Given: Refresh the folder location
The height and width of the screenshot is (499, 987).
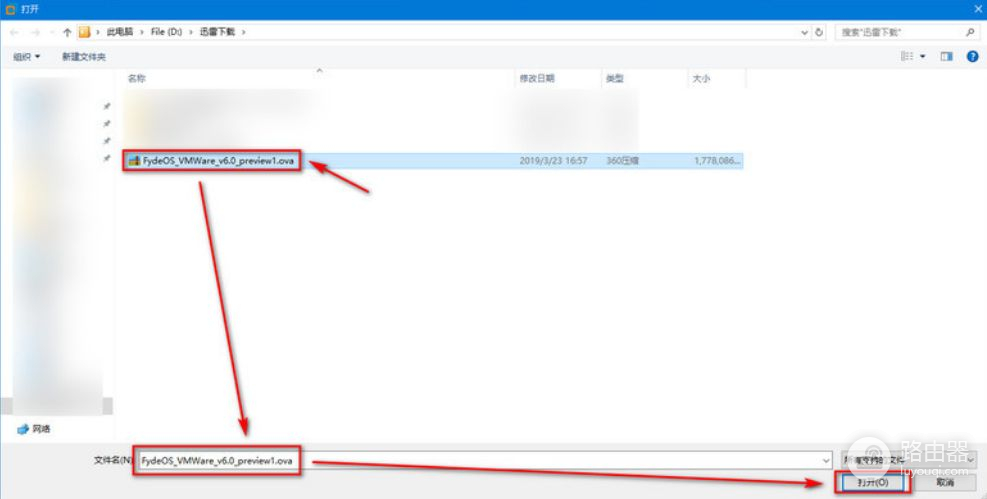Looking at the screenshot, I should click(x=819, y=32).
